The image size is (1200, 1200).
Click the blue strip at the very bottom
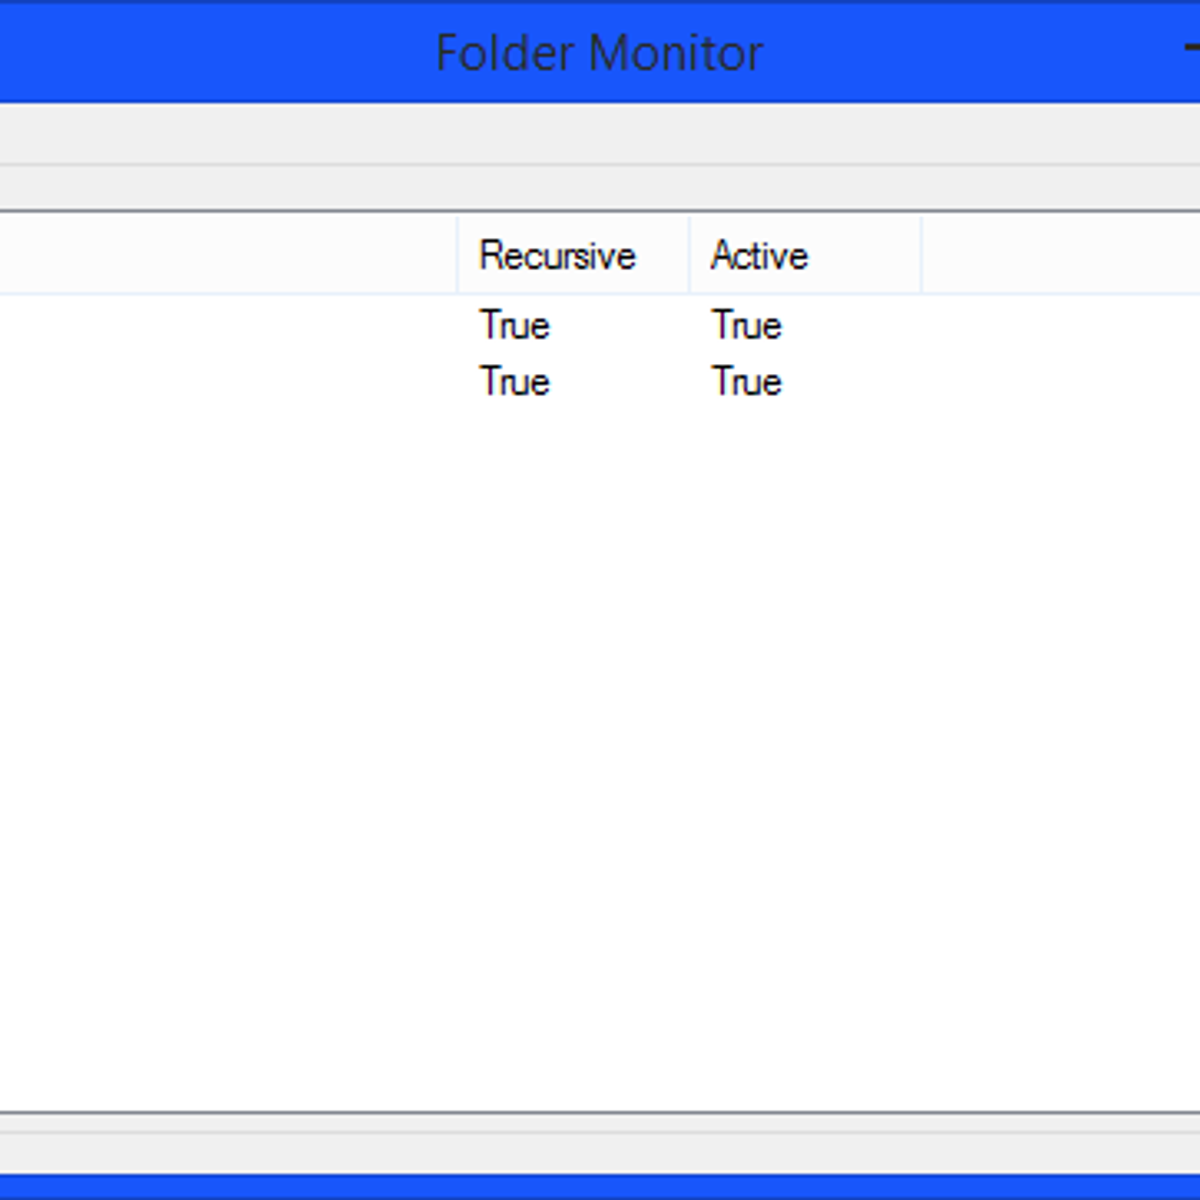click(x=600, y=1190)
